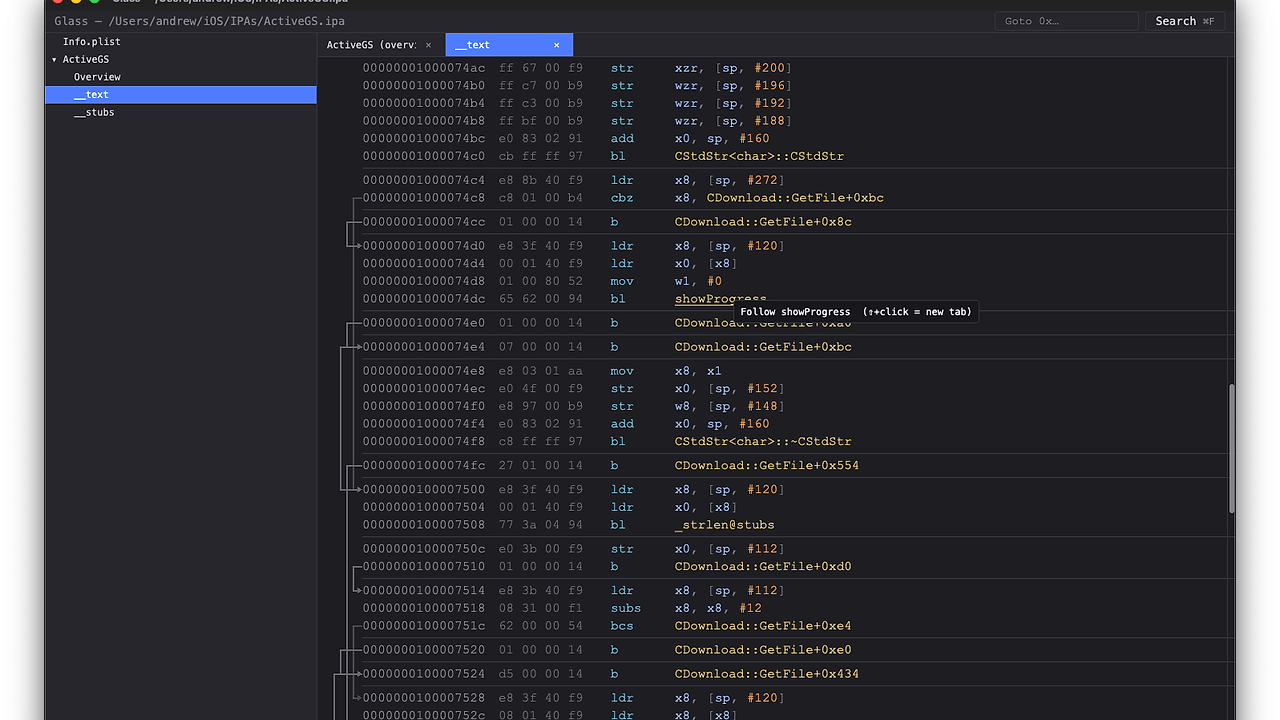Click operand 'x0, [sp, #152]'
The image size is (1280, 720).
pyautogui.click(x=729, y=388)
